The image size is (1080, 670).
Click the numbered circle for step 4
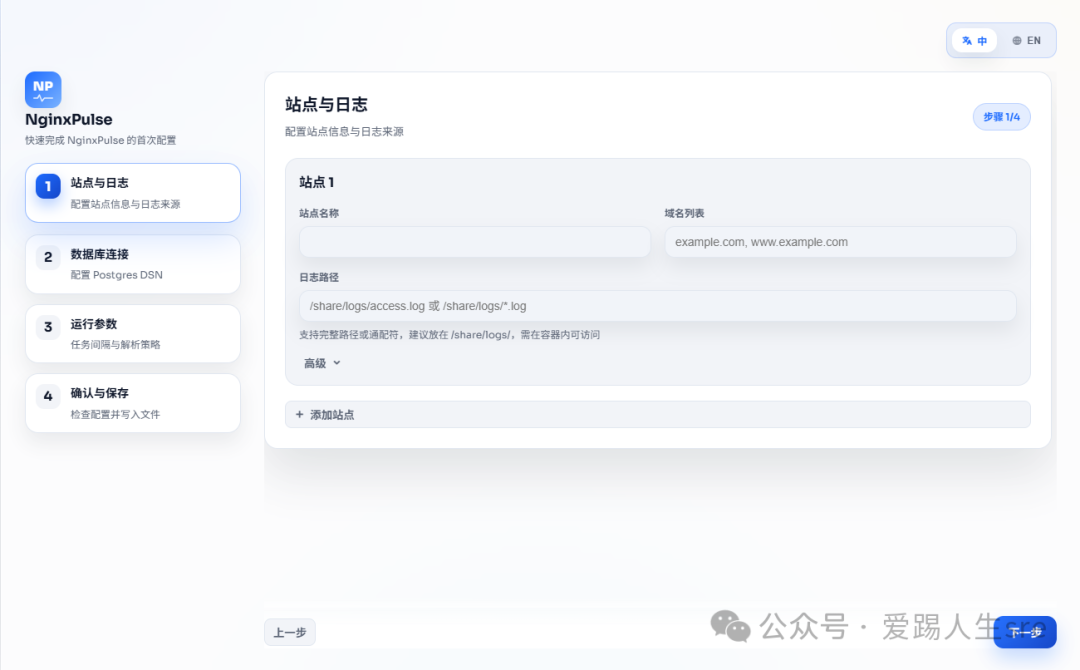(48, 396)
